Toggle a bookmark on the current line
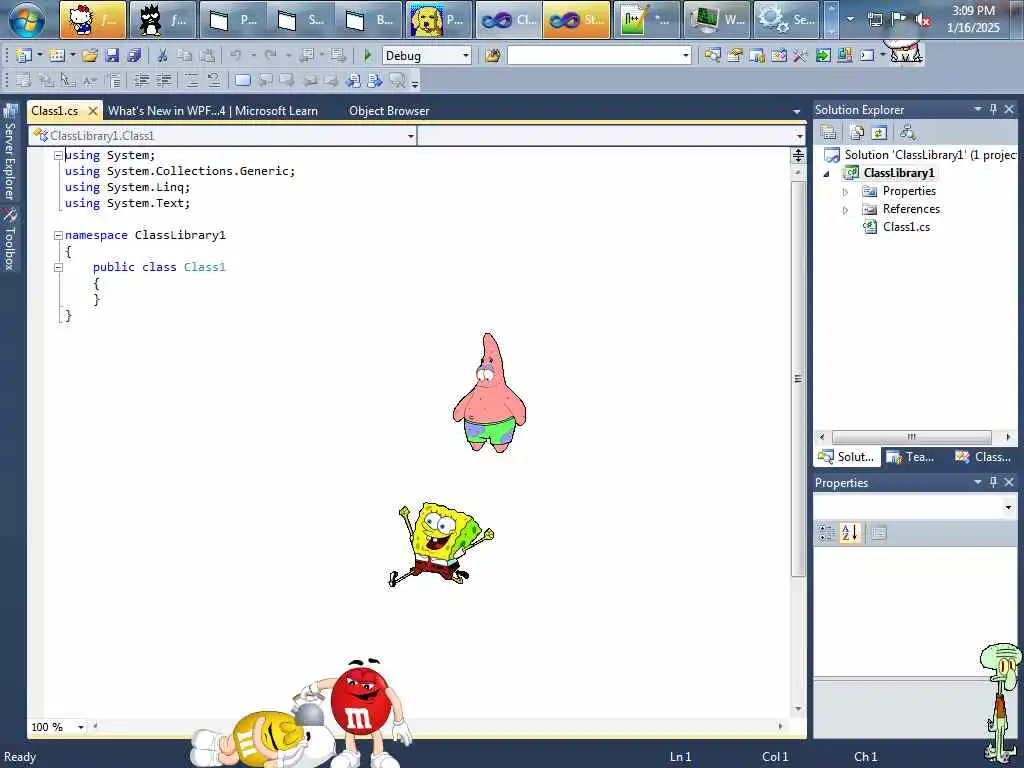This screenshot has width=1024, height=768. coord(242,80)
